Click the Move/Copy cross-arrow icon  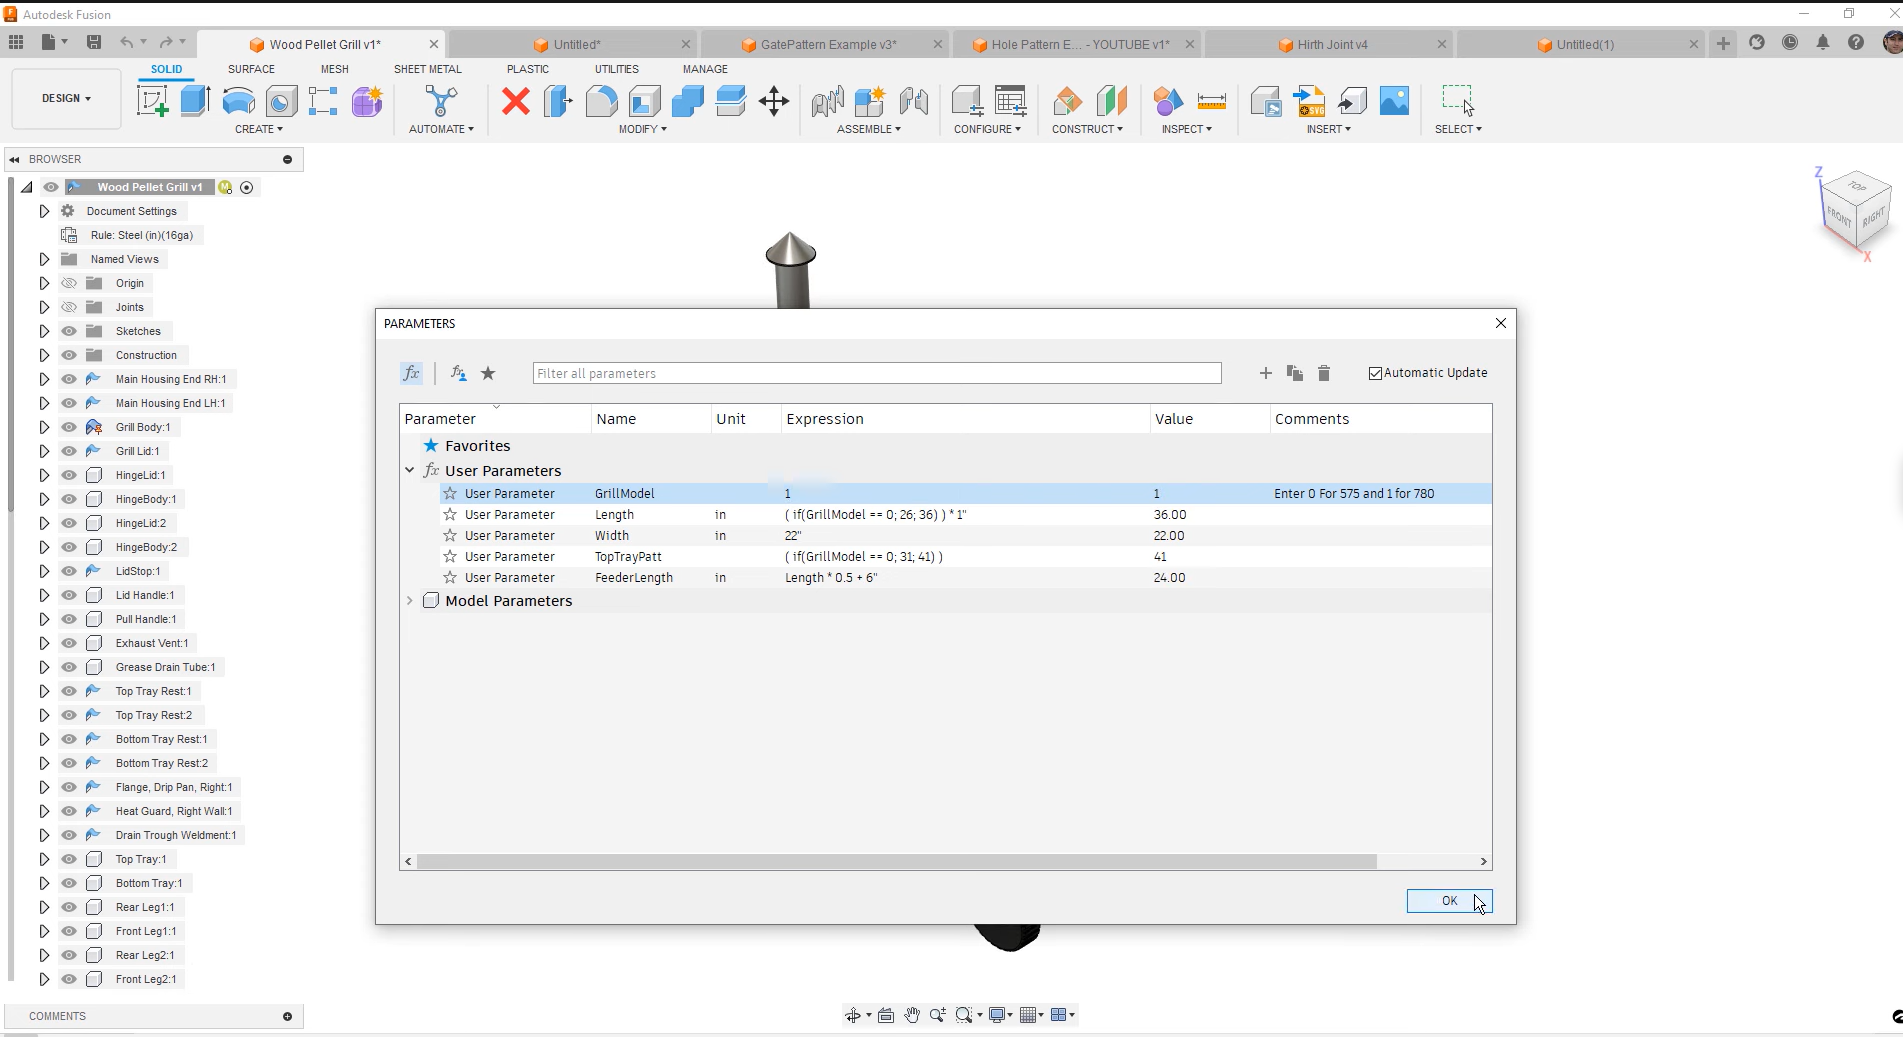pyautogui.click(x=774, y=101)
